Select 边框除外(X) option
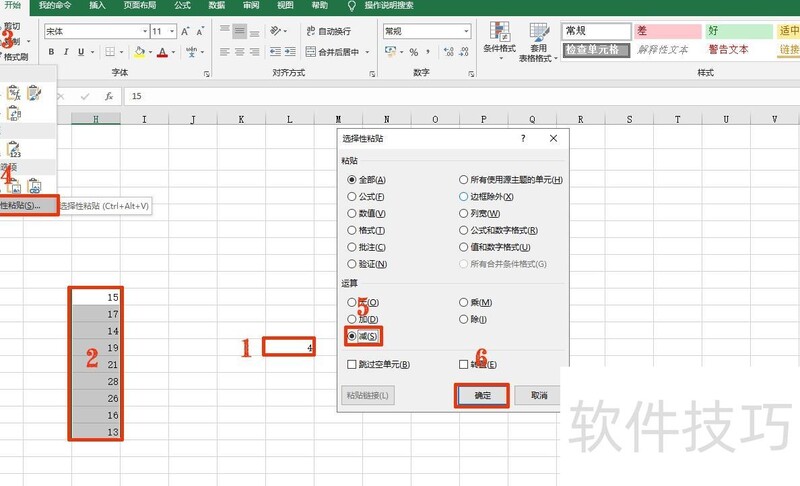The height and width of the screenshot is (486, 800). (486, 196)
